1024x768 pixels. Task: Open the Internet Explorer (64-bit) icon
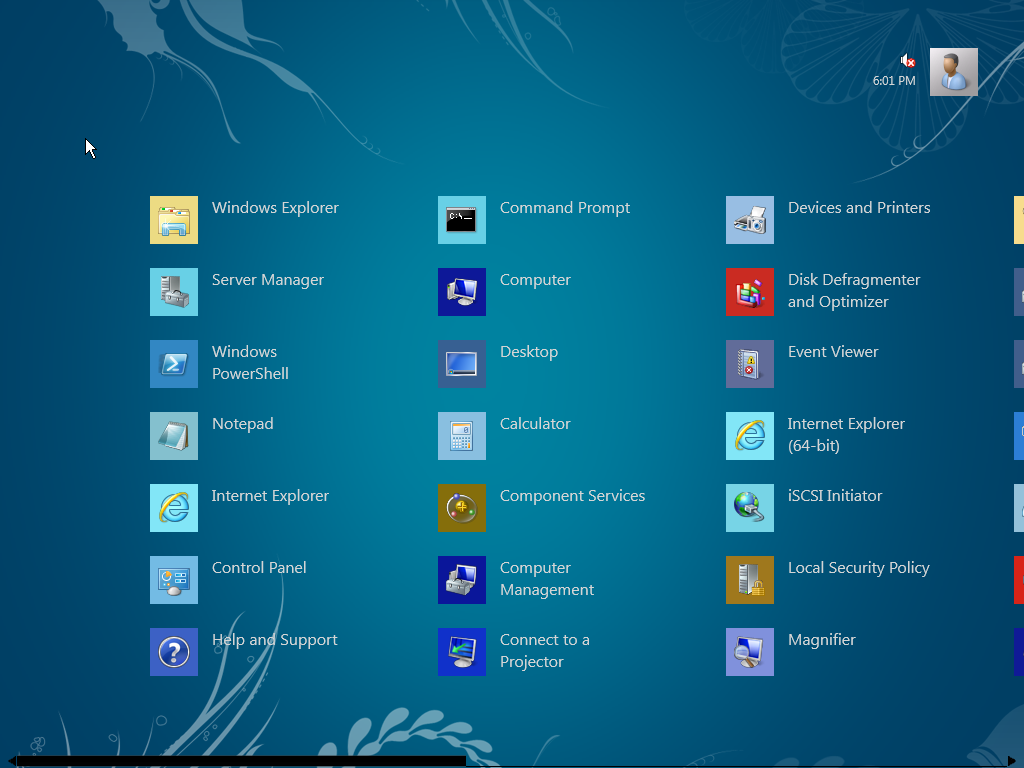[x=750, y=436]
